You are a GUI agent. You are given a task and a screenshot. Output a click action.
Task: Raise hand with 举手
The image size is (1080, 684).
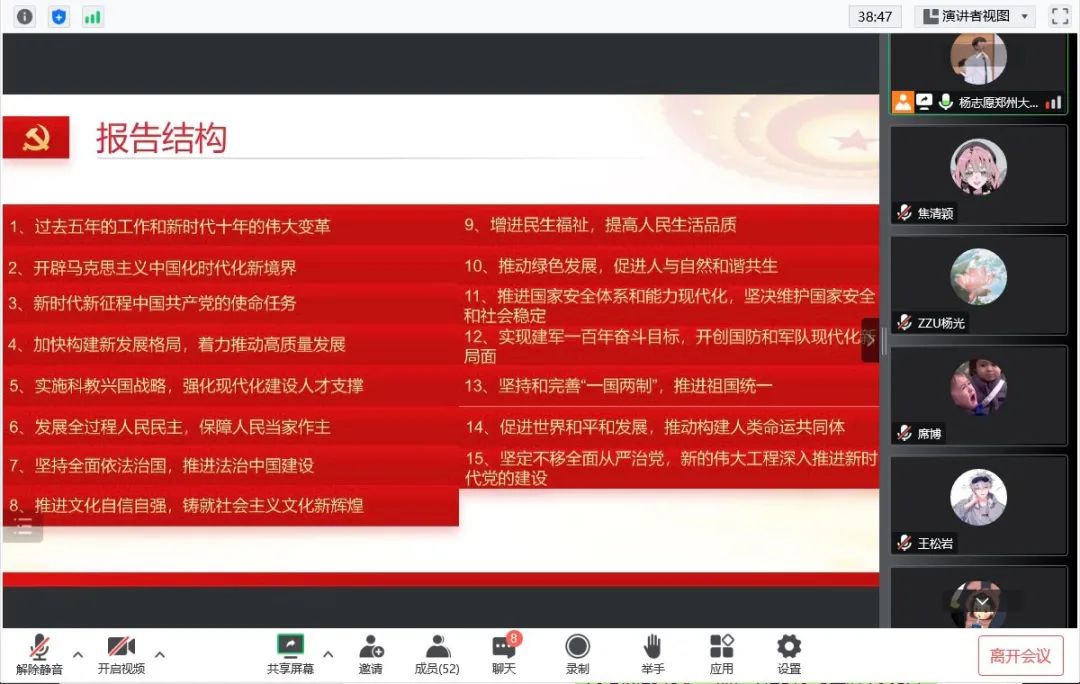click(x=652, y=654)
